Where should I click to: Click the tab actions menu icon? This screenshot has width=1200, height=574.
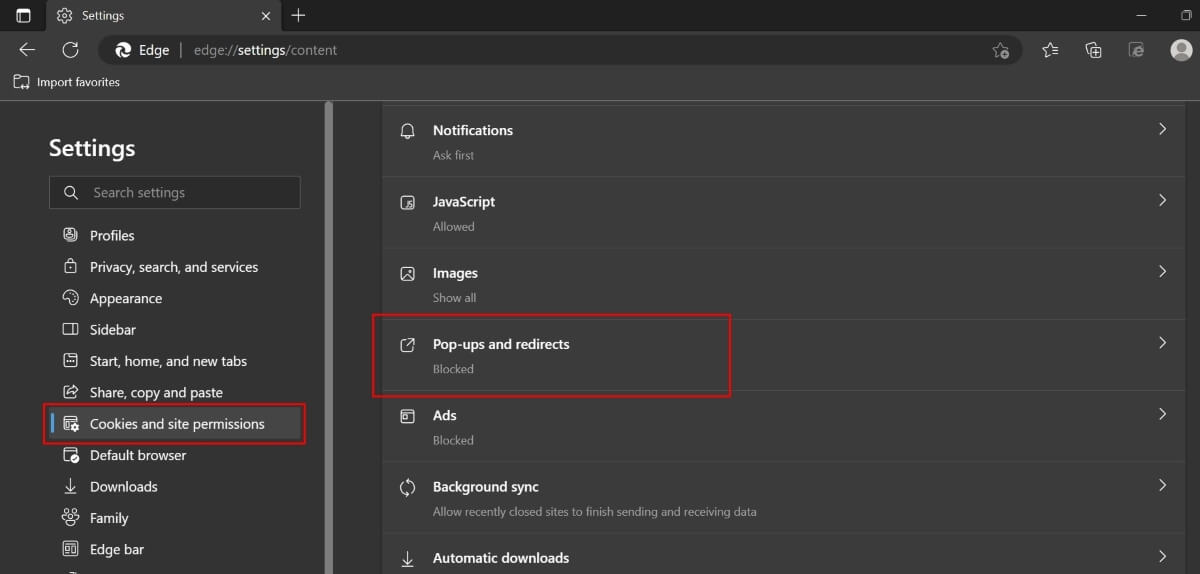(x=23, y=16)
